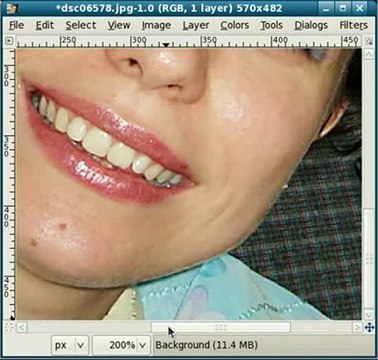Open the View menu
378x360 pixels.
click(119, 25)
